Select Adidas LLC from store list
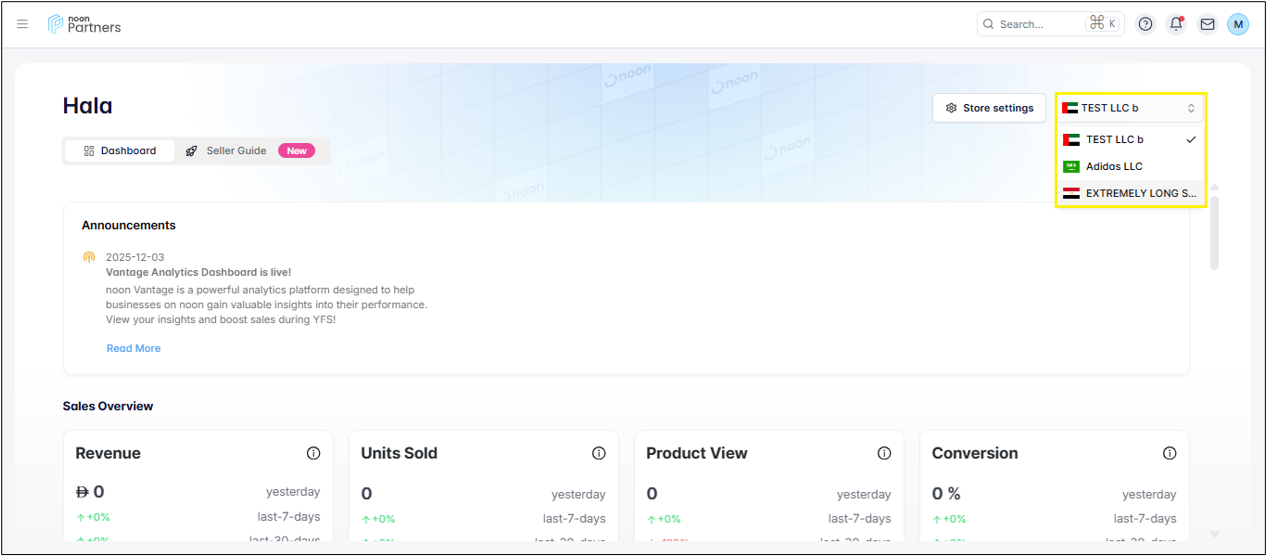Image resolution: width=1268 pixels, height=557 pixels. click(1114, 166)
